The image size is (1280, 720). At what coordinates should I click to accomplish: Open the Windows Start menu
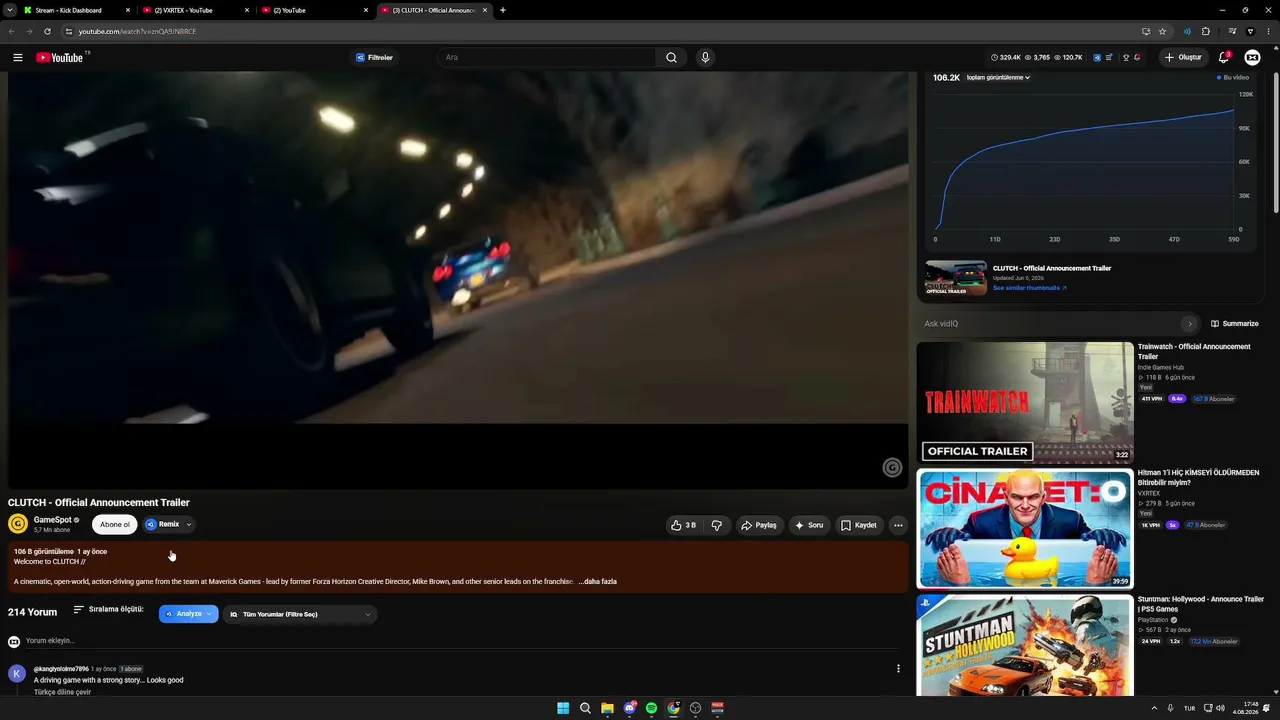pos(563,708)
